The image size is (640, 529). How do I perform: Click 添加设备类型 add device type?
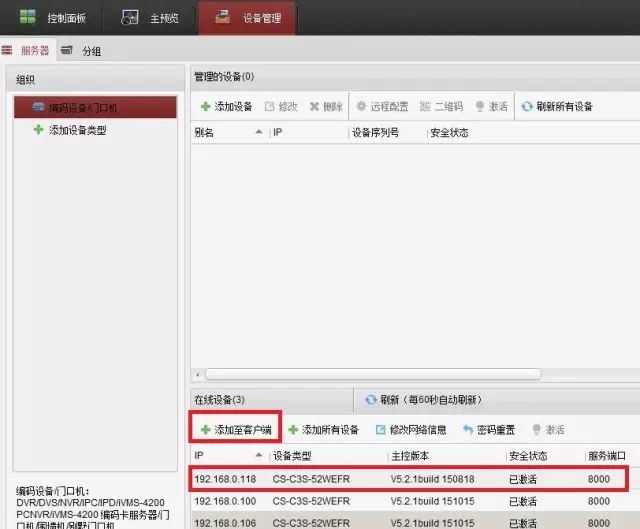(76, 130)
